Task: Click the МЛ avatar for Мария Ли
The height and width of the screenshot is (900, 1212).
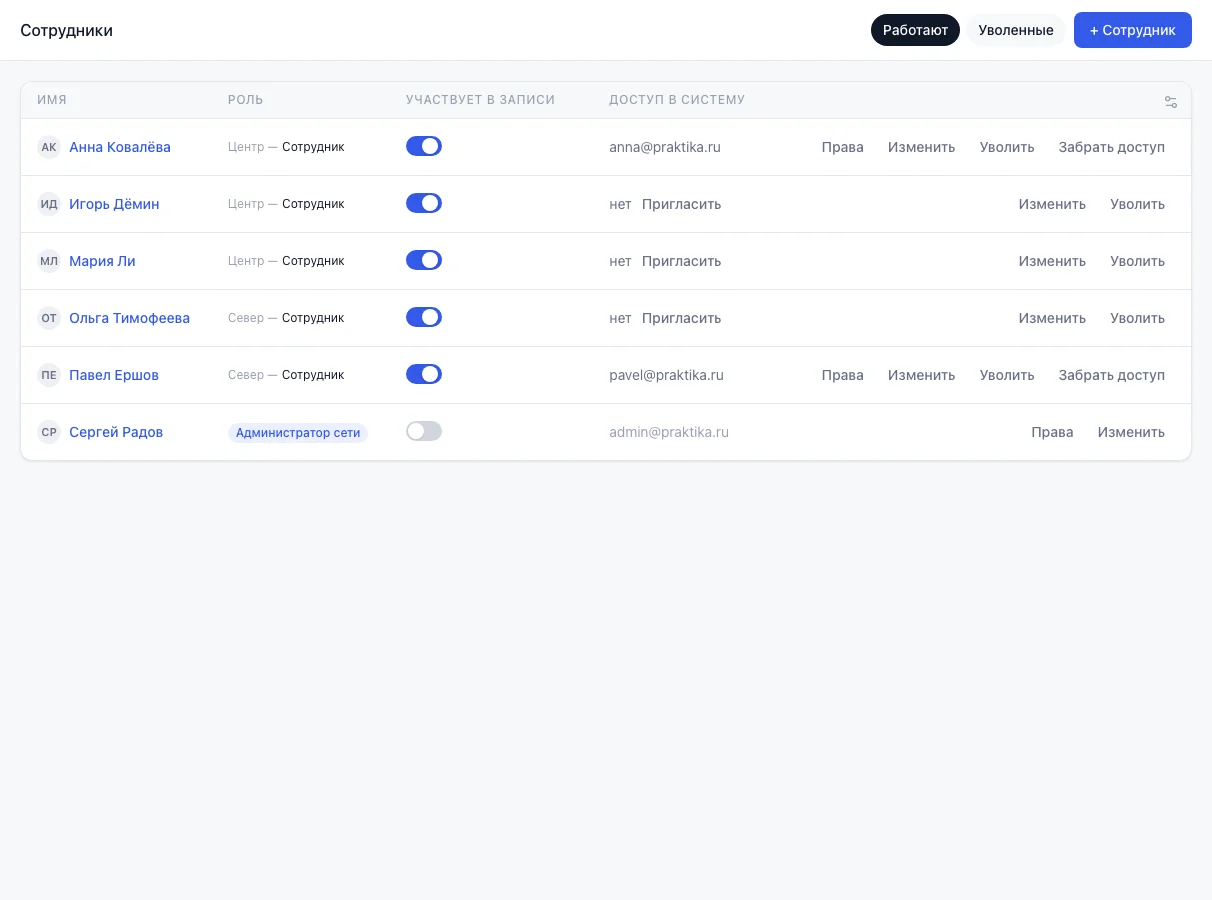Action: (x=49, y=261)
